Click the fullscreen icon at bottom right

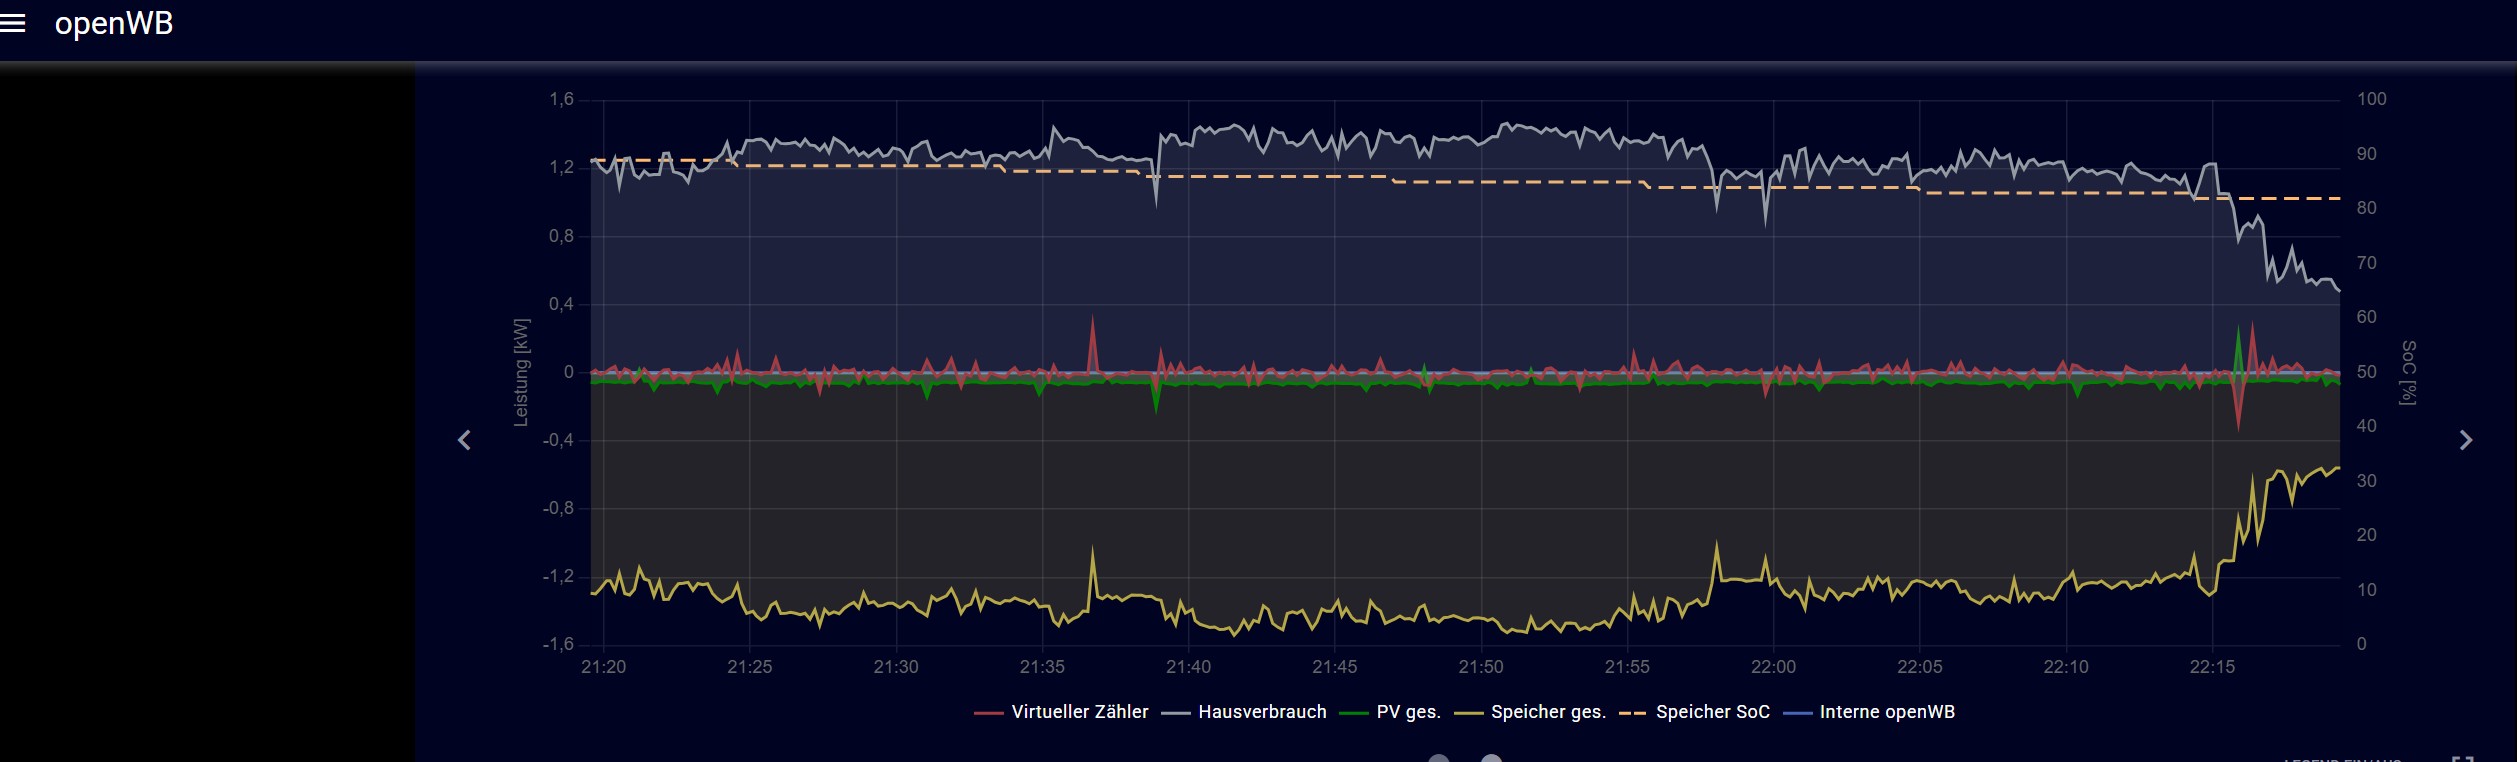(2462, 758)
